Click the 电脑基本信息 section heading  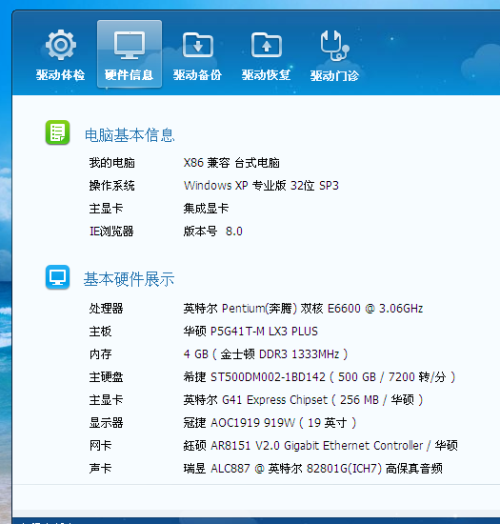click(x=130, y=135)
